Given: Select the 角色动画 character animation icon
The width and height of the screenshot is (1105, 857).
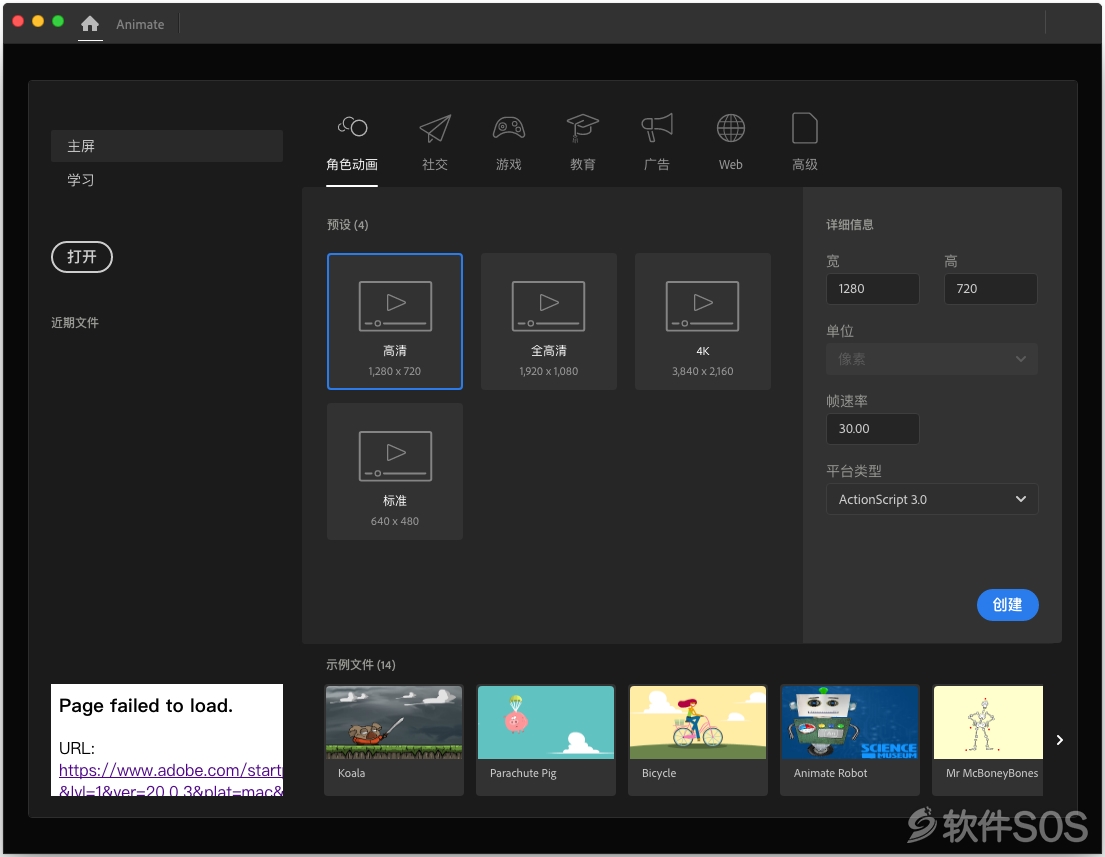Looking at the screenshot, I should click(352, 128).
